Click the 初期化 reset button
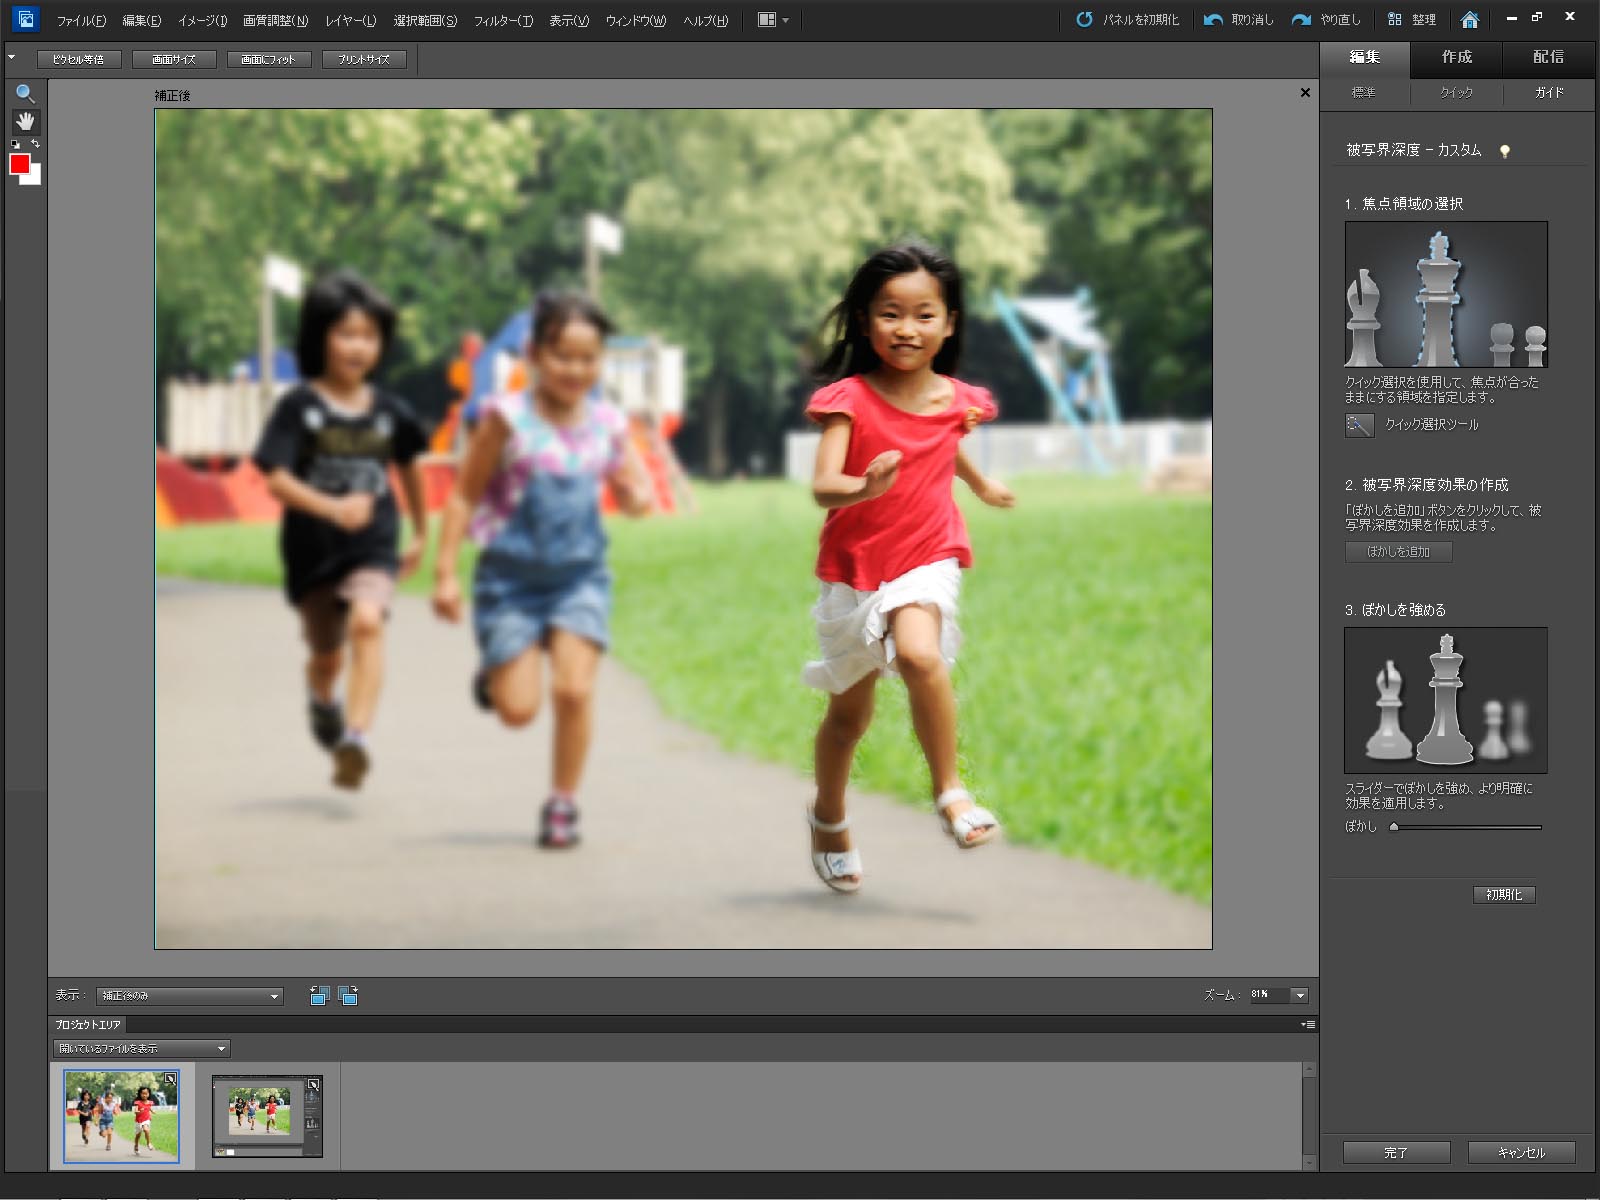This screenshot has width=1600, height=1200. [1504, 895]
